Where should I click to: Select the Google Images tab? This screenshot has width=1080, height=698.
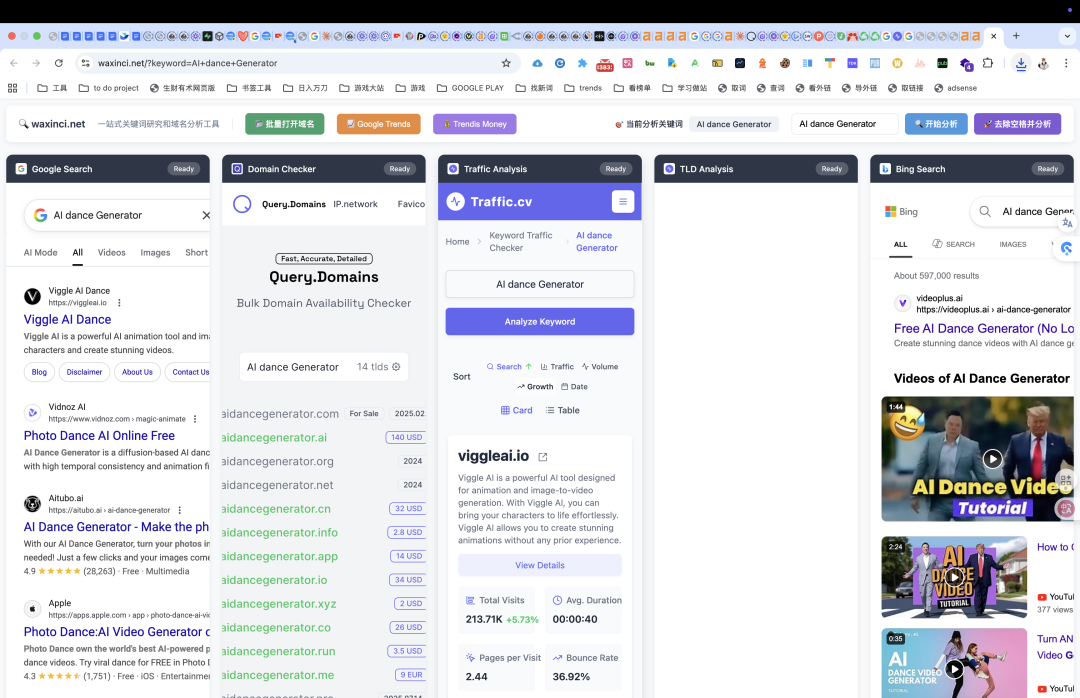155,252
